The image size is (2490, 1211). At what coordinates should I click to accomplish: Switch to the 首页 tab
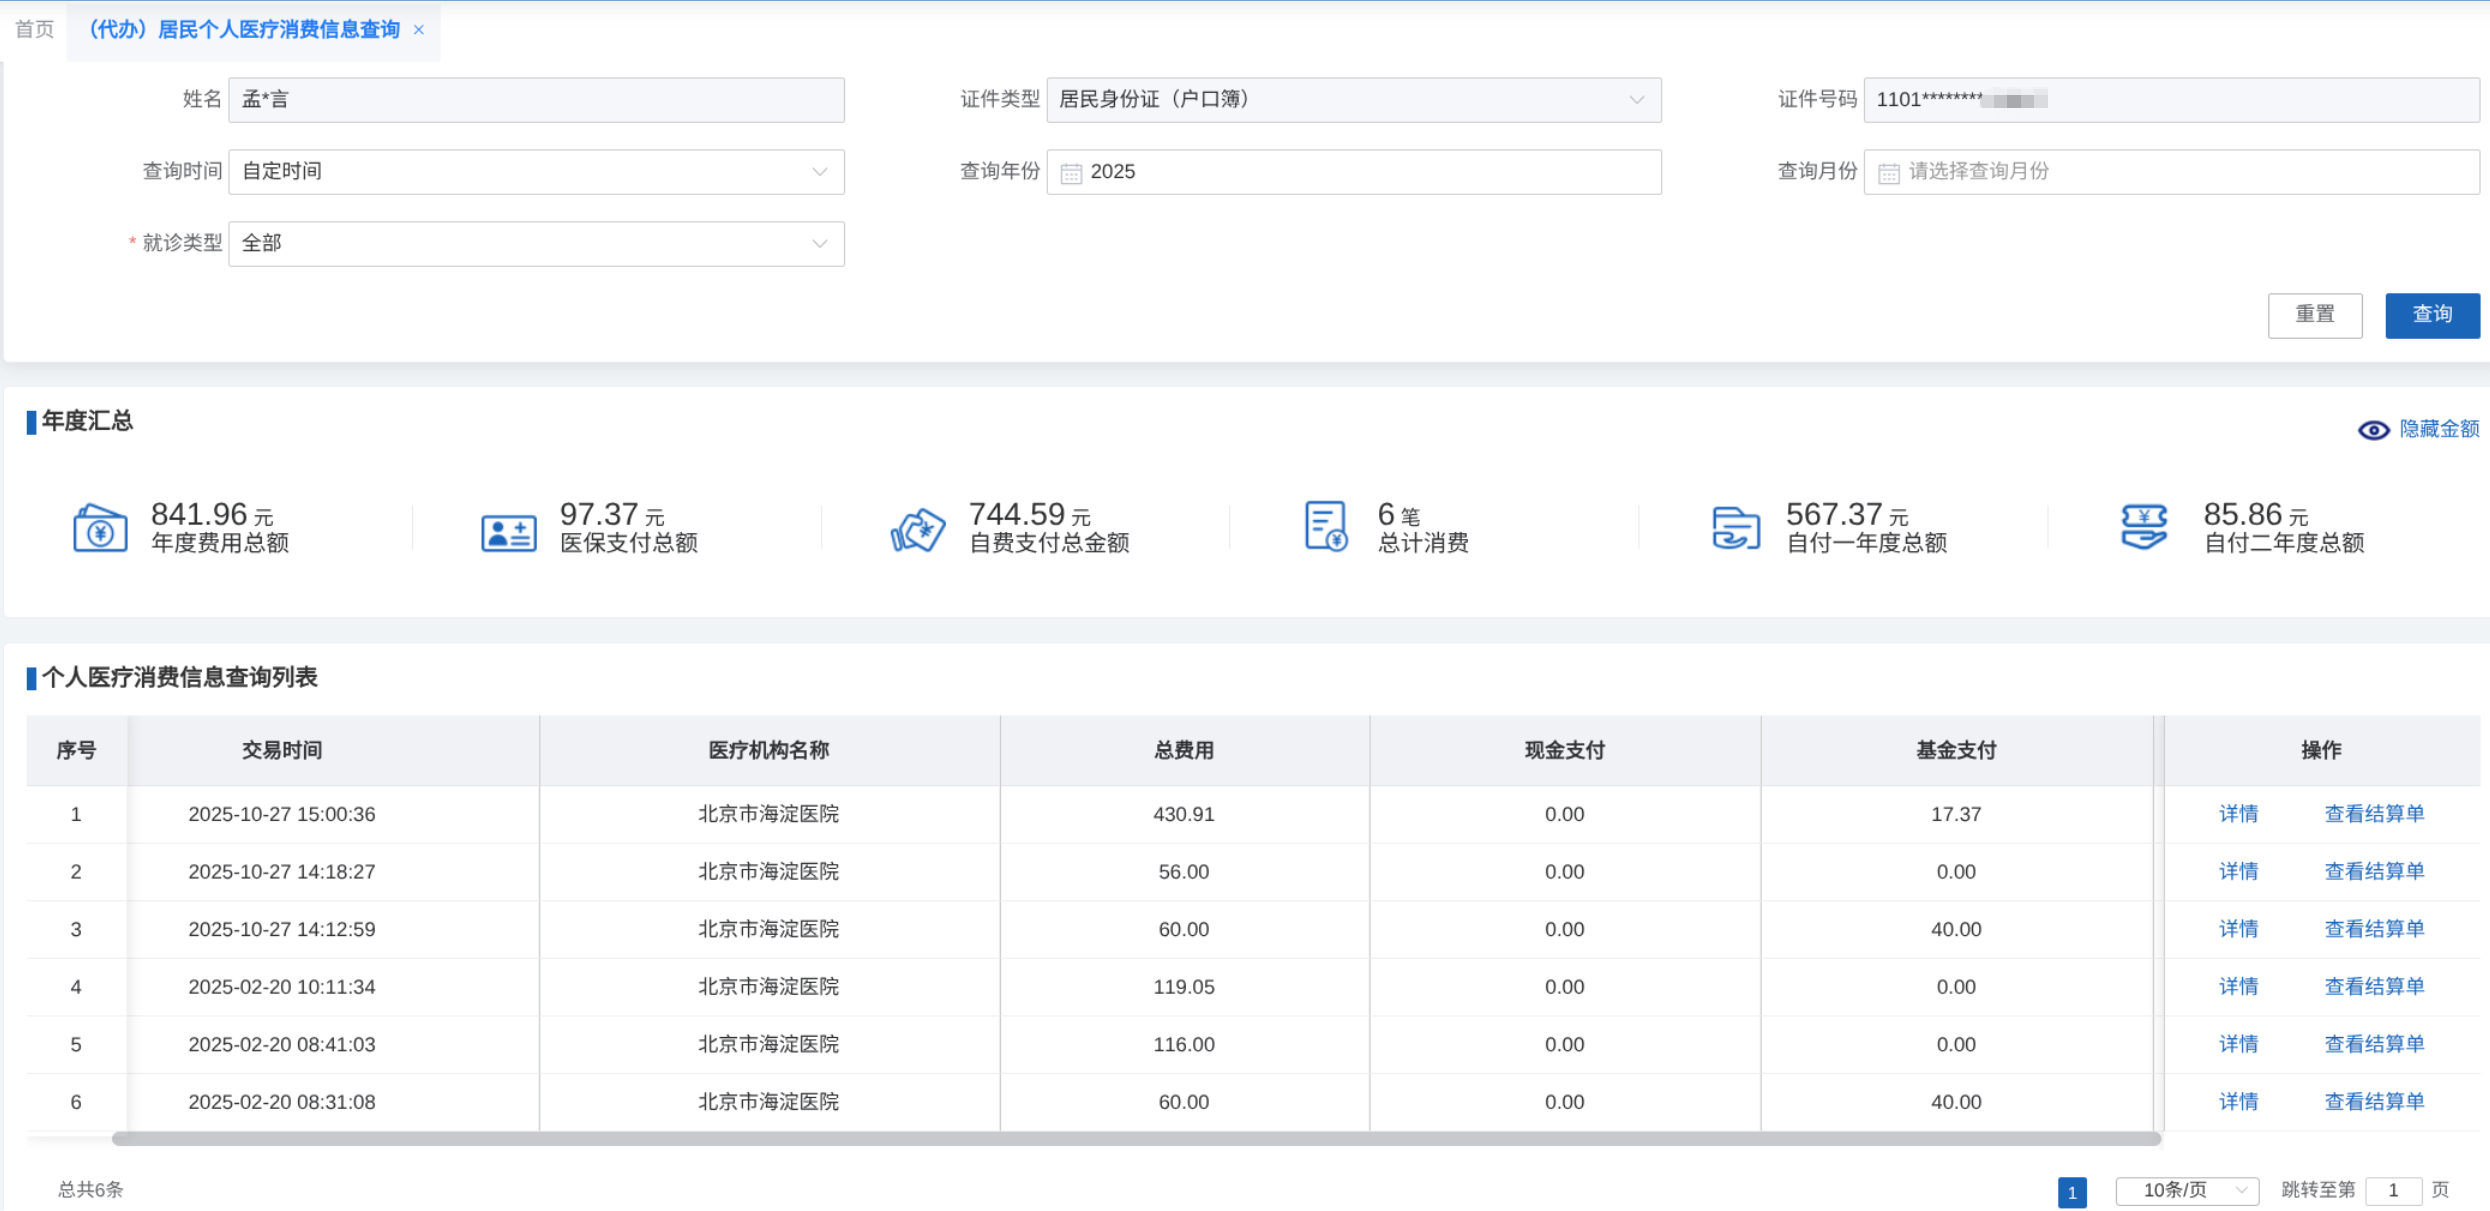(x=34, y=29)
